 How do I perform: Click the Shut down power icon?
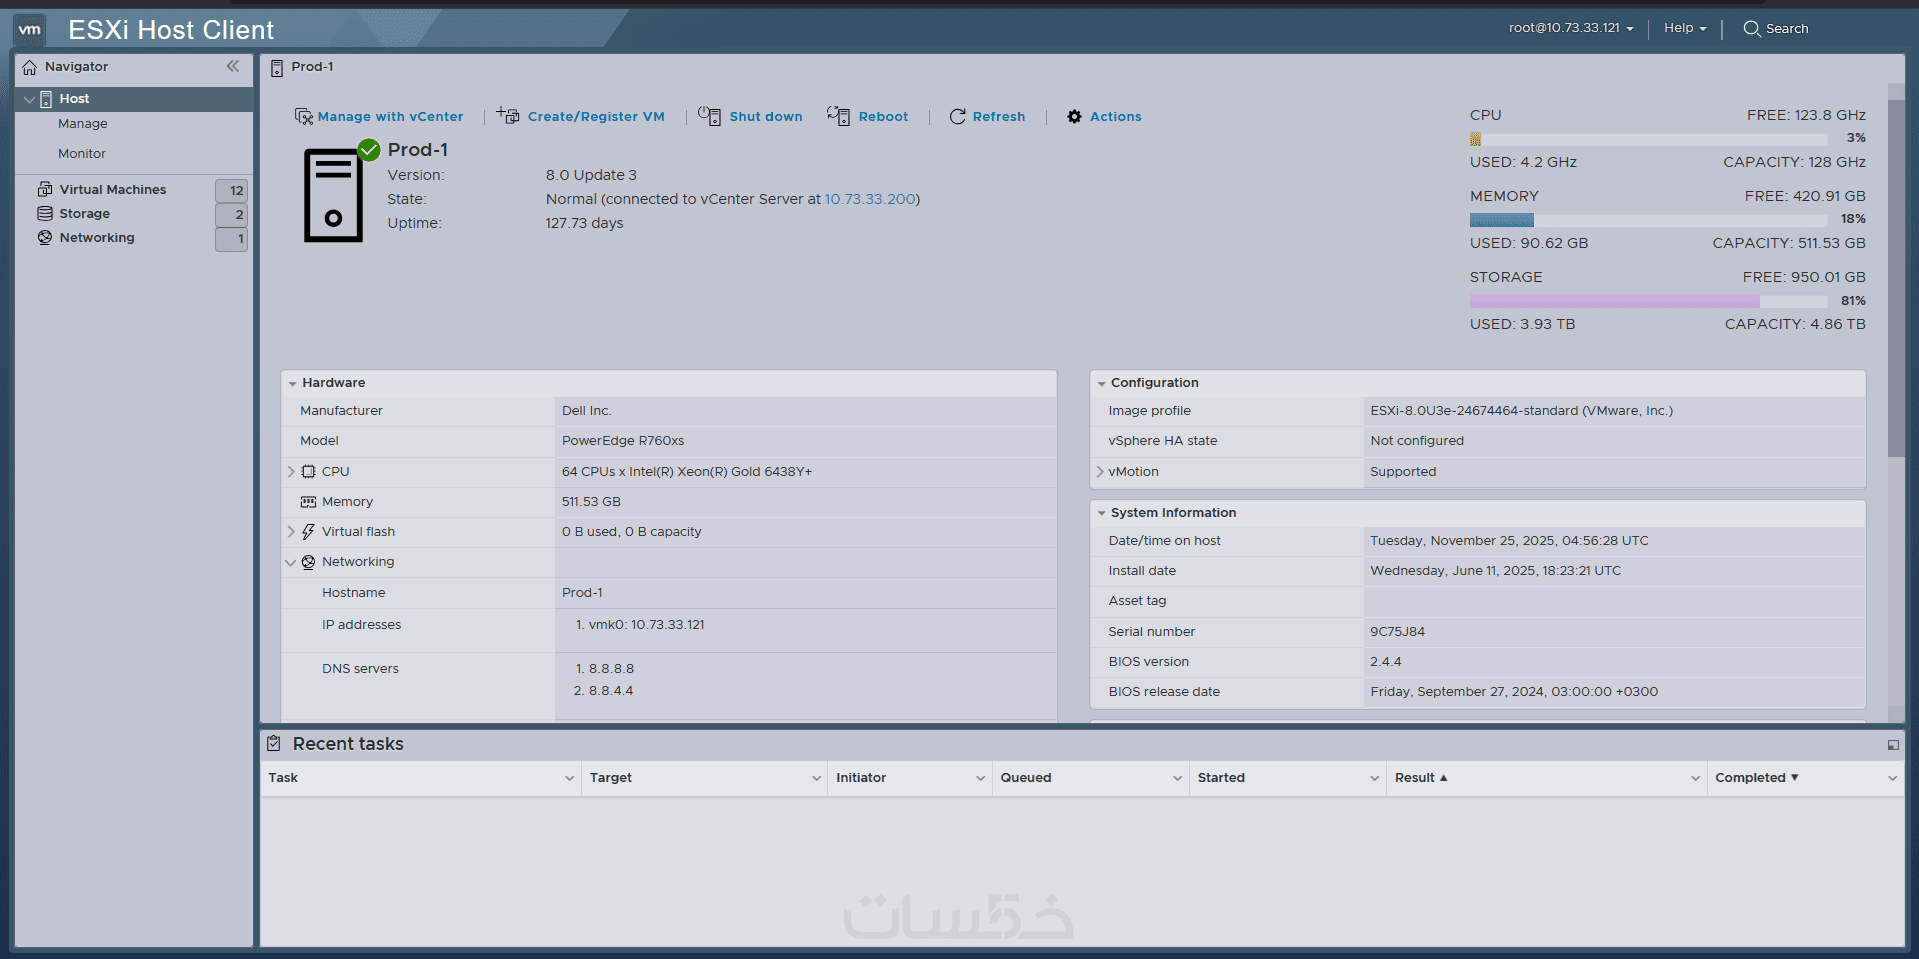709,116
